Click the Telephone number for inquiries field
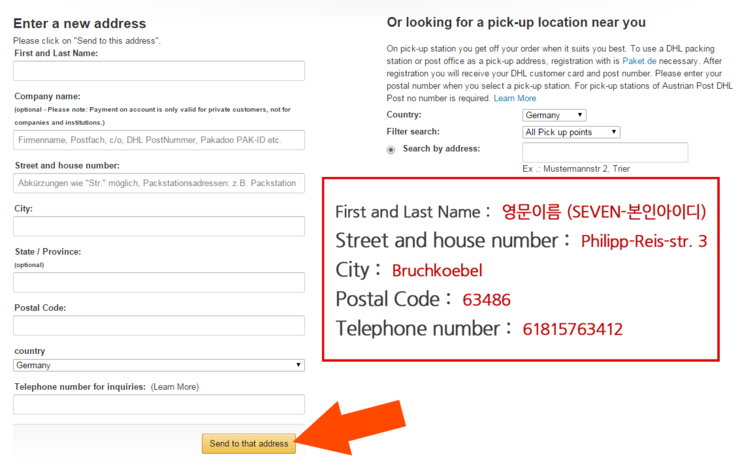This screenshot has width=740, height=474. [159, 405]
